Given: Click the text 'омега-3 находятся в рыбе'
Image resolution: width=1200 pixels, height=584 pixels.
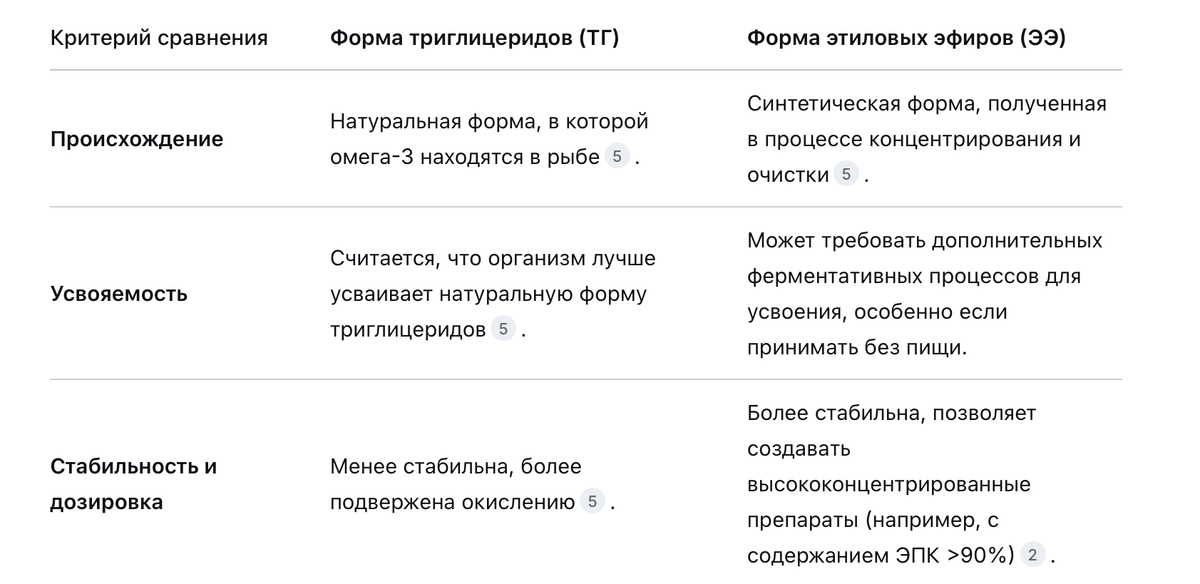Looking at the screenshot, I should click(x=465, y=157).
